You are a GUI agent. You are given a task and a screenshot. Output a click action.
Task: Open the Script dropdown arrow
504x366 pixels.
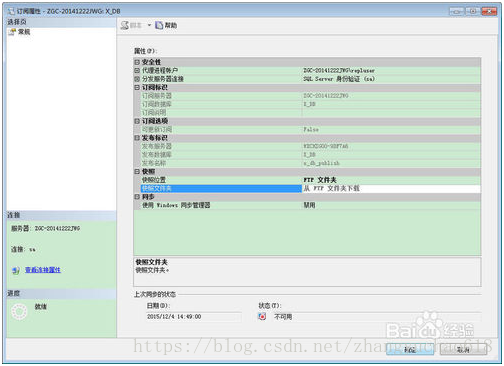tap(149, 25)
